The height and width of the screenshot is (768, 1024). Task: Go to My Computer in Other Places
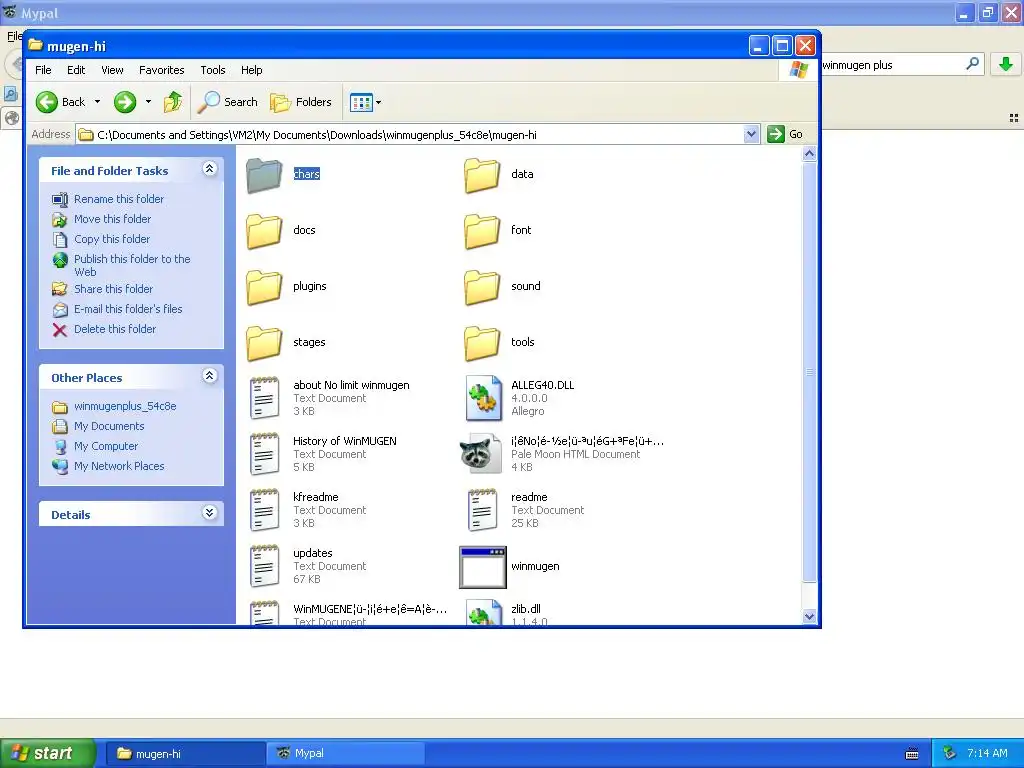point(106,446)
